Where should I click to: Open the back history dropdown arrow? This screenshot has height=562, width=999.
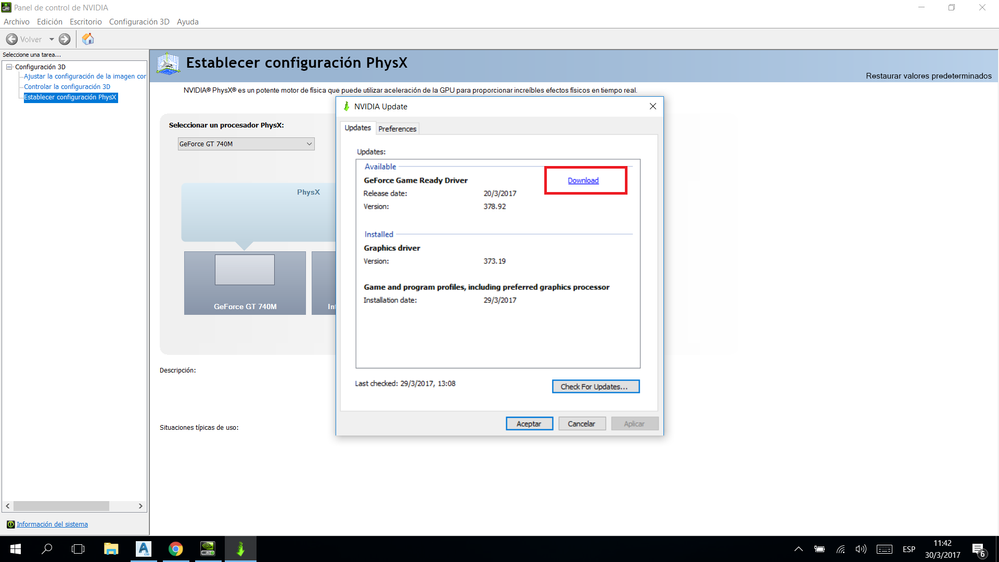[52, 40]
